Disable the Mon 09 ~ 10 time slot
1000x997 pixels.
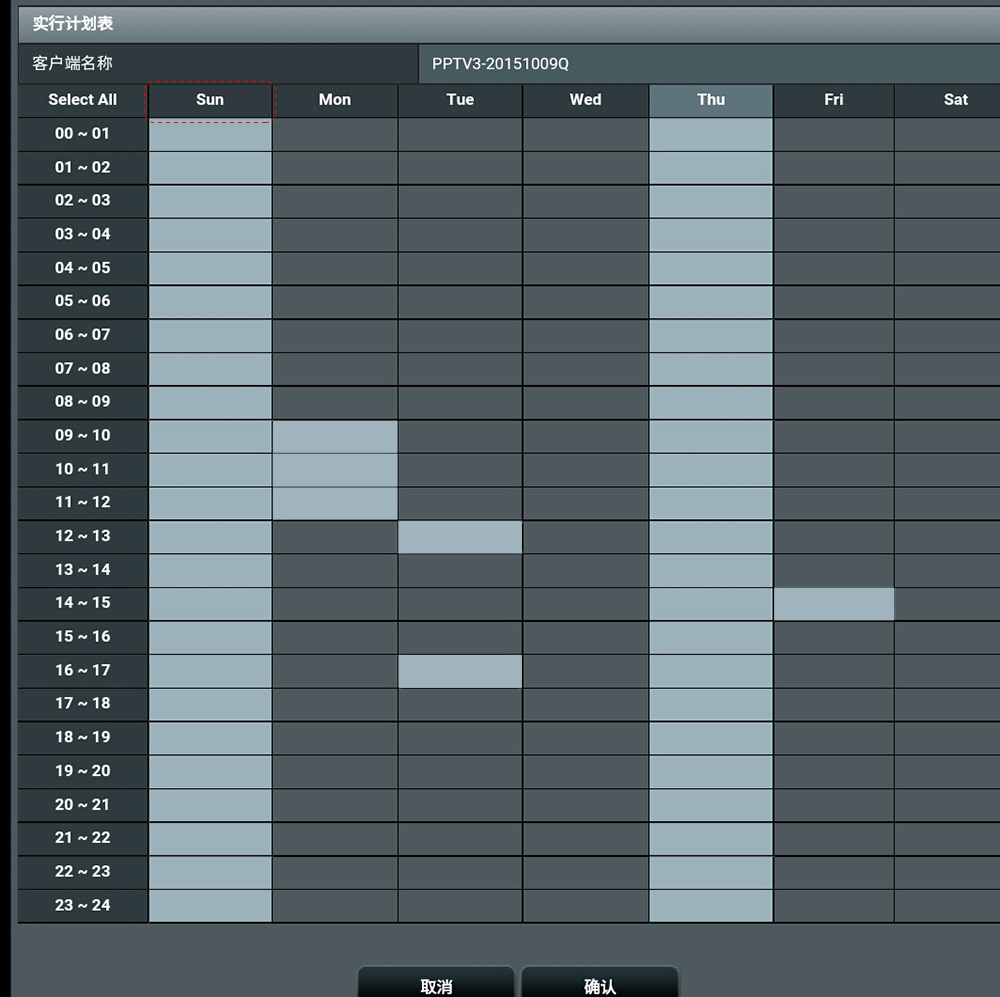coord(335,436)
